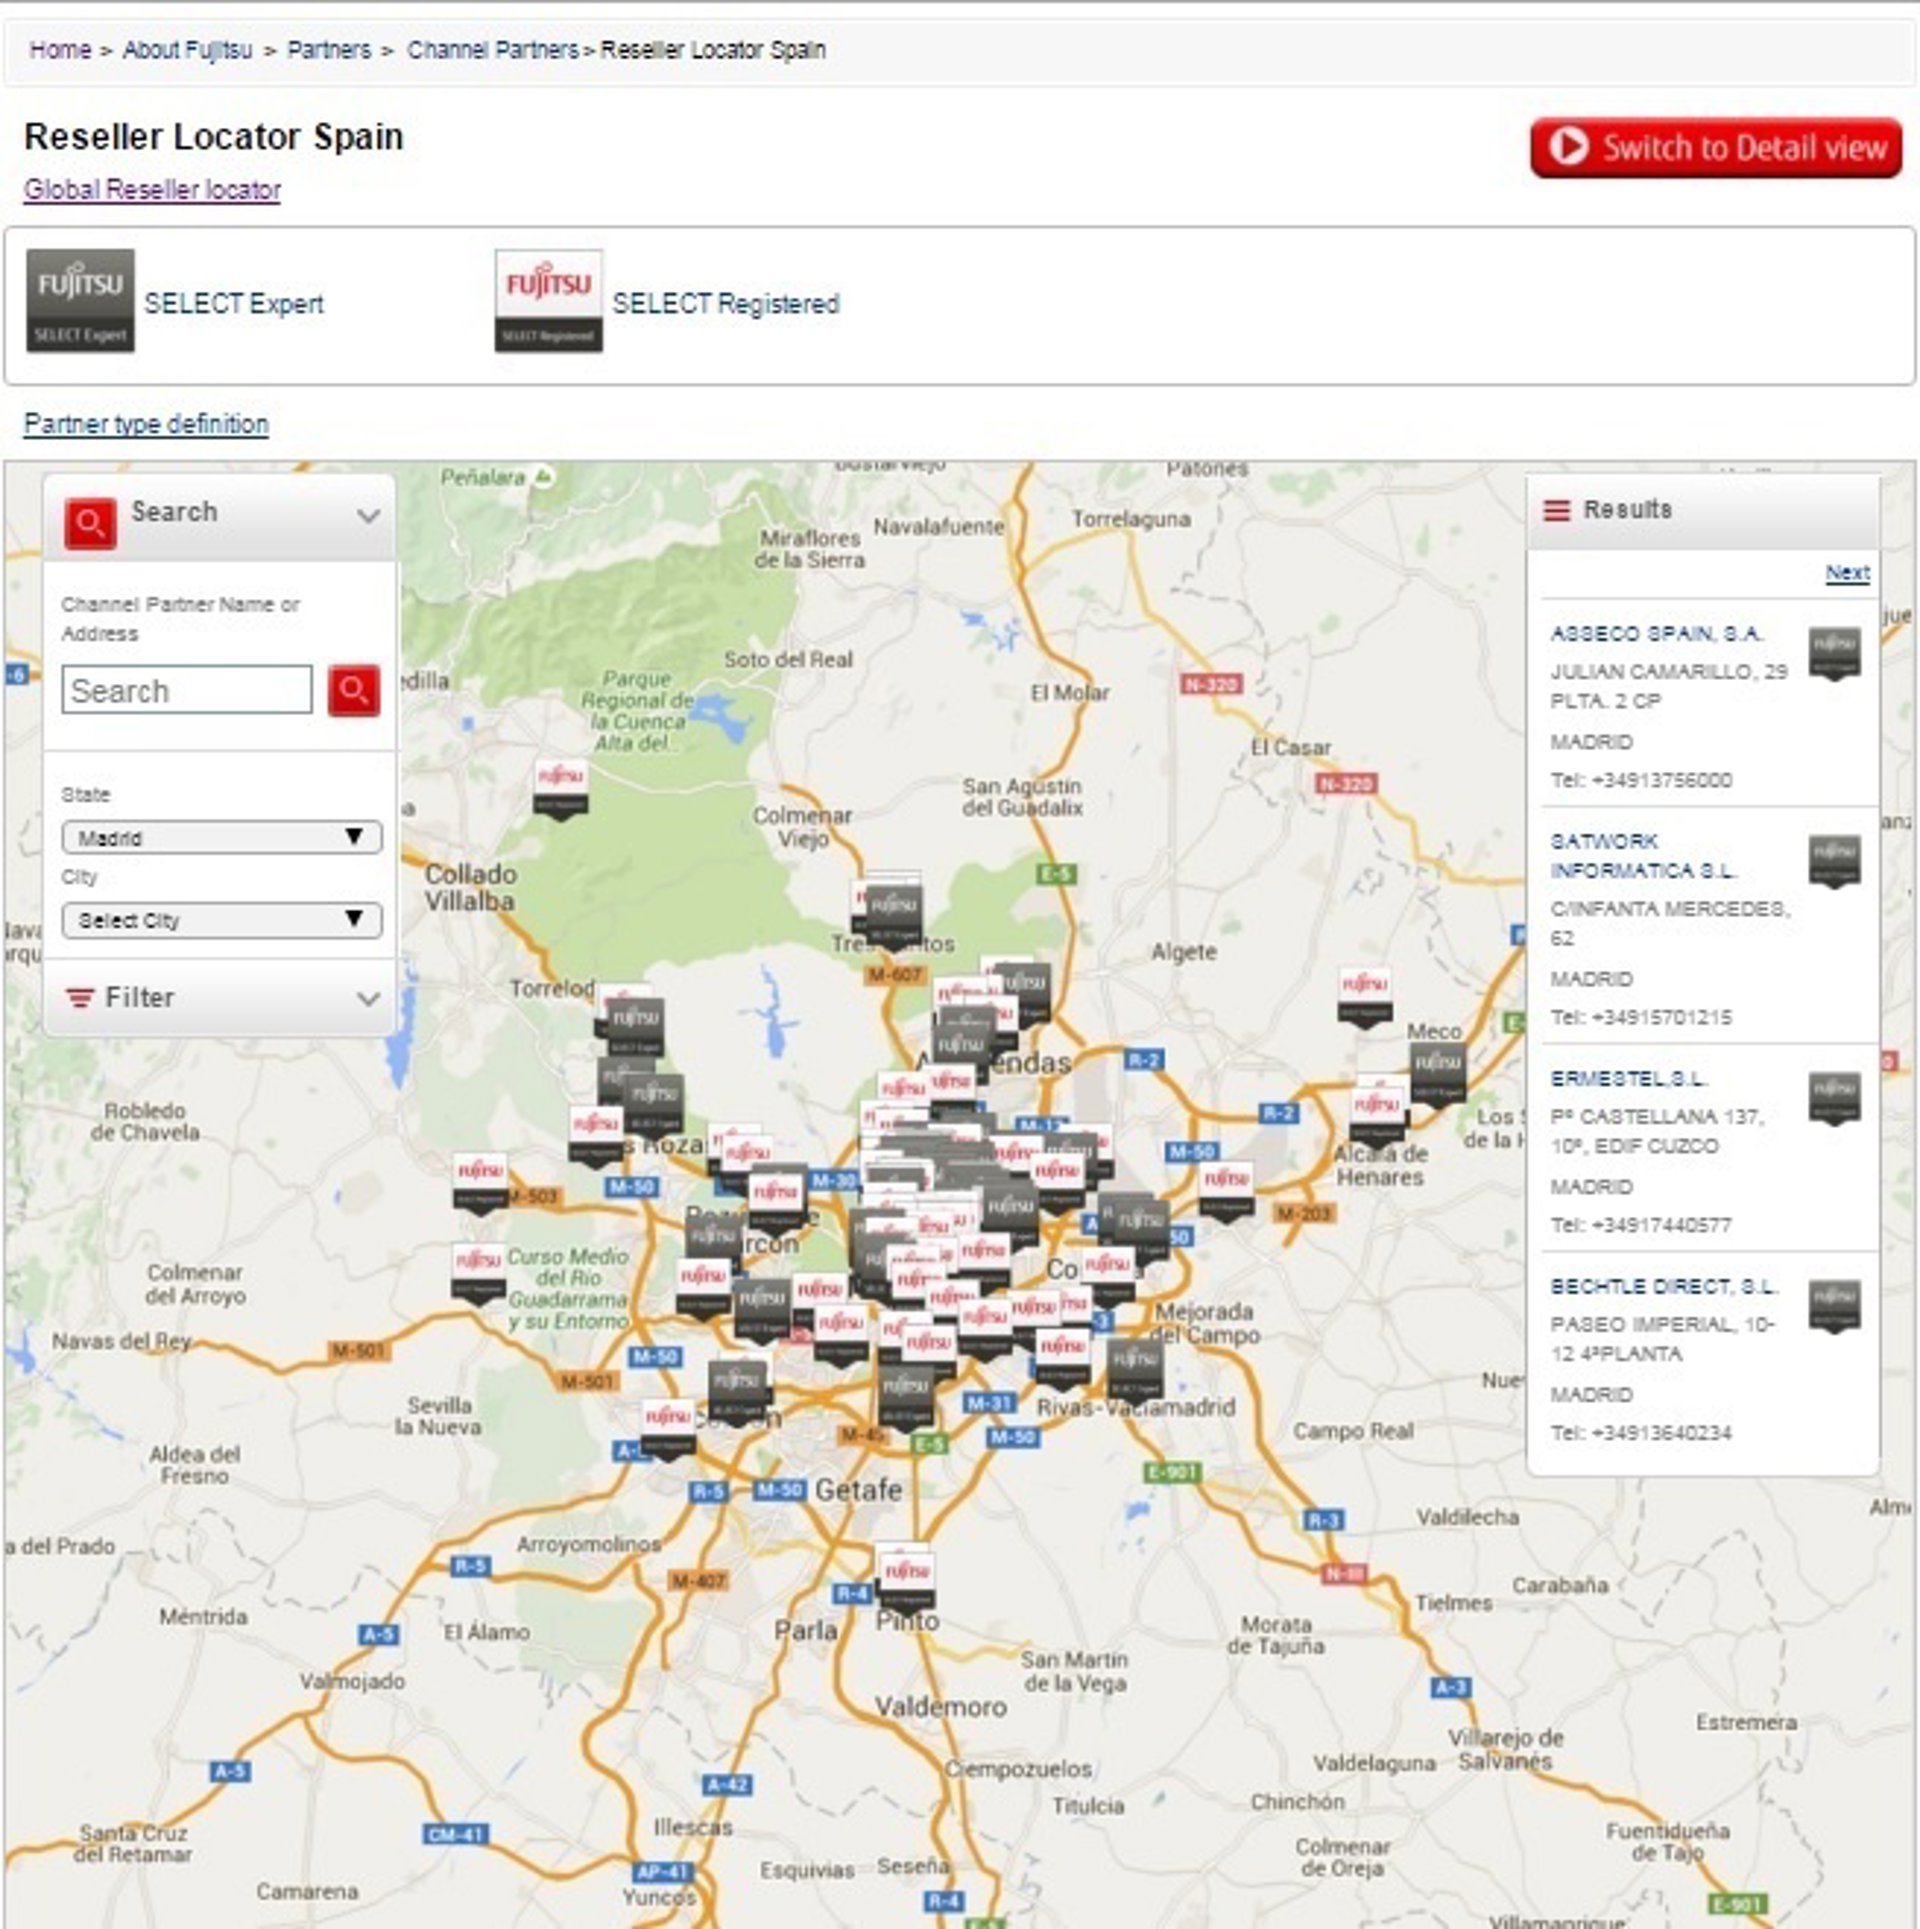
Task: Click the SELECT Expert Fujitsu legend badge
Action: click(x=80, y=300)
